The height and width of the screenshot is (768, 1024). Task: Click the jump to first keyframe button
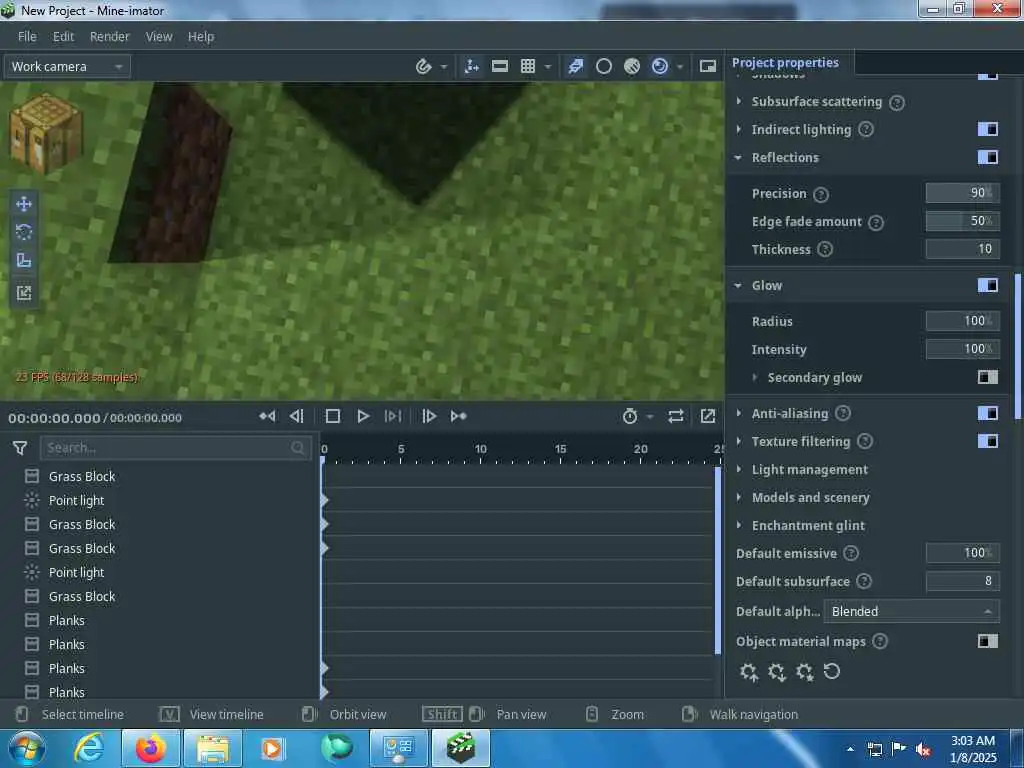click(267, 416)
